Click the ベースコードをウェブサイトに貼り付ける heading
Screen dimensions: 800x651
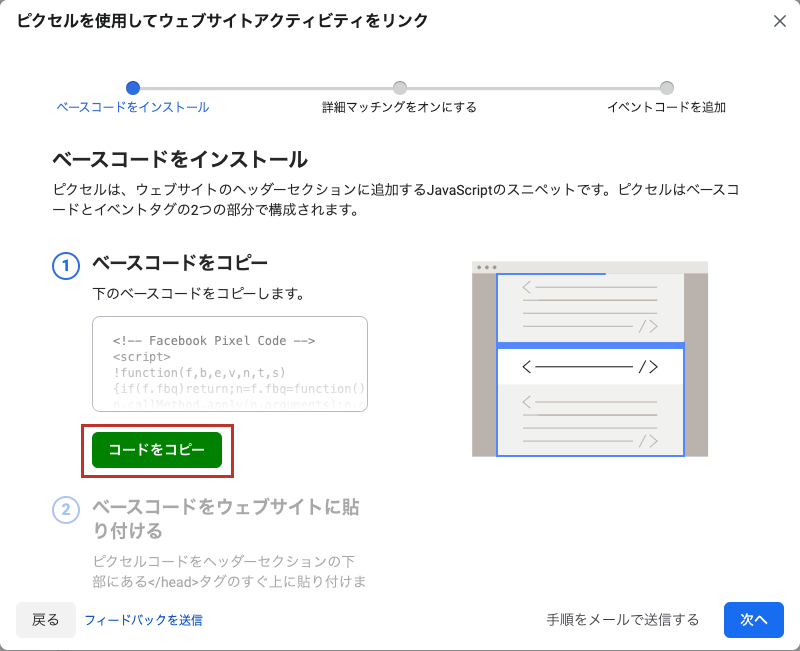click(x=225, y=518)
